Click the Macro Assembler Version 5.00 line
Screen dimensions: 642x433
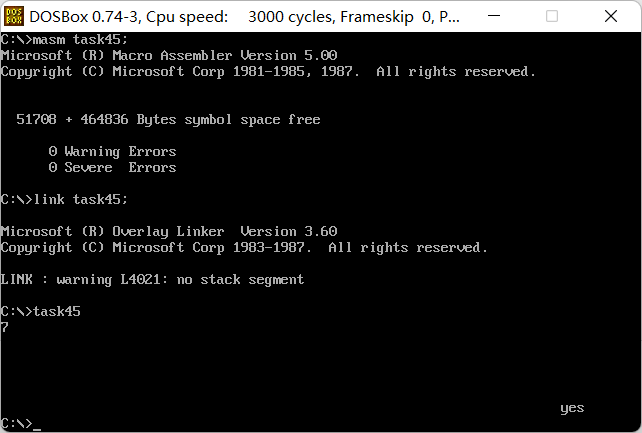pyautogui.click(x=169, y=55)
